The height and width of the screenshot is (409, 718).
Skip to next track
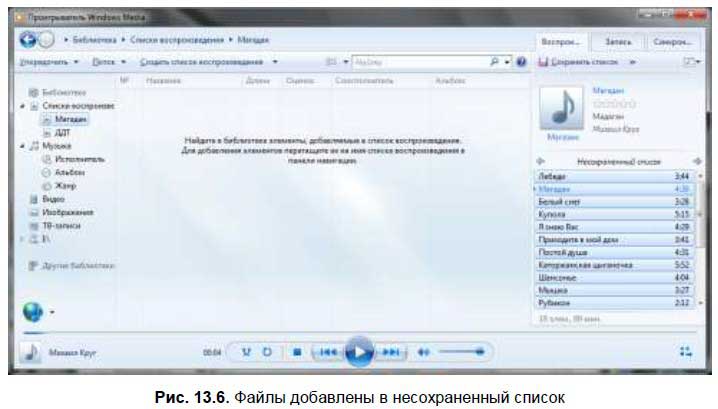point(391,352)
